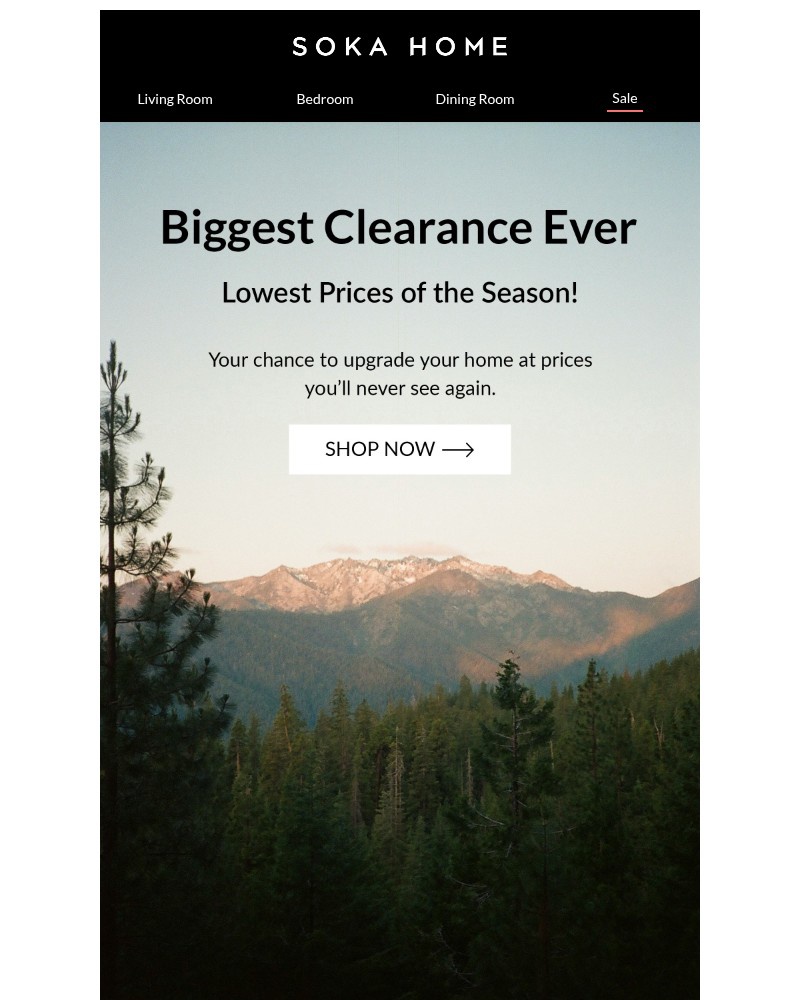Screen dimensions: 800x1000
Task: Click the paragraph about upgrading your home
Action: 400,374
